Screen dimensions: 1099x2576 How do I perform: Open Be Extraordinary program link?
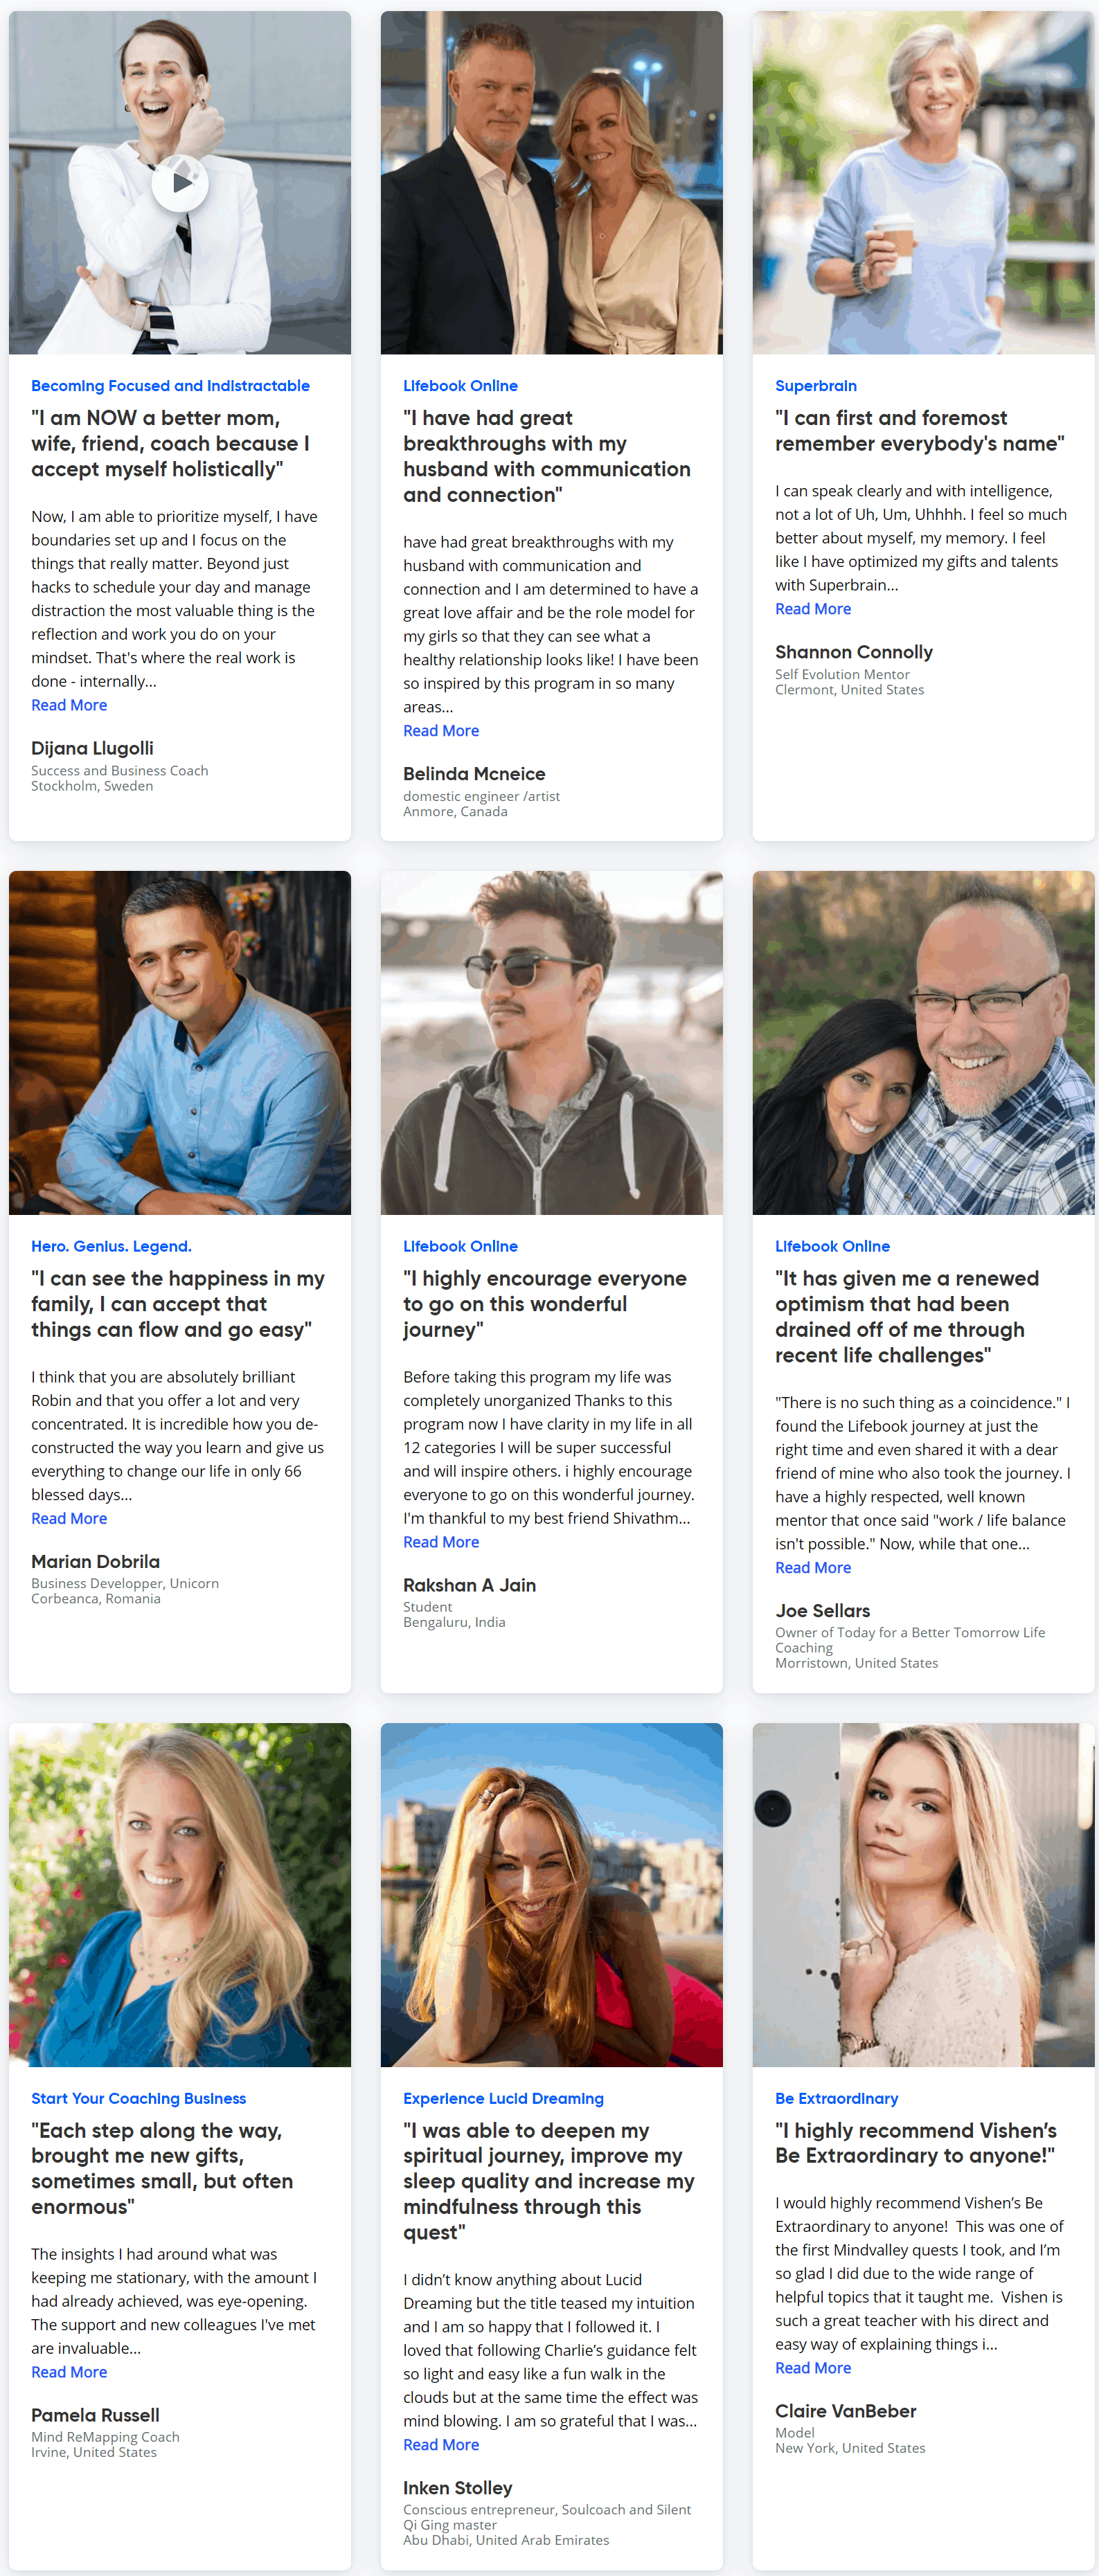pos(836,2098)
